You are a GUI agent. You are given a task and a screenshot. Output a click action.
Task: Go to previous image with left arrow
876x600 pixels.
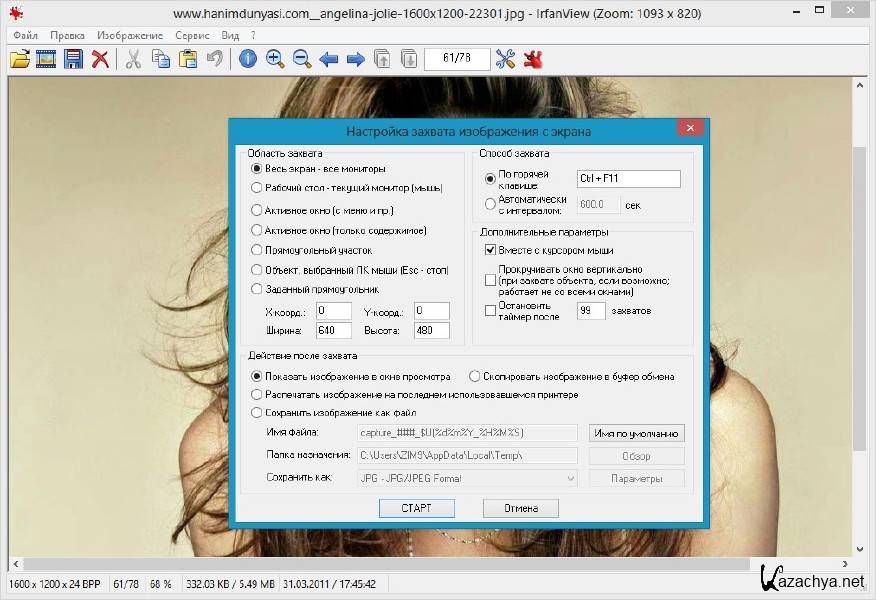click(x=329, y=59)
